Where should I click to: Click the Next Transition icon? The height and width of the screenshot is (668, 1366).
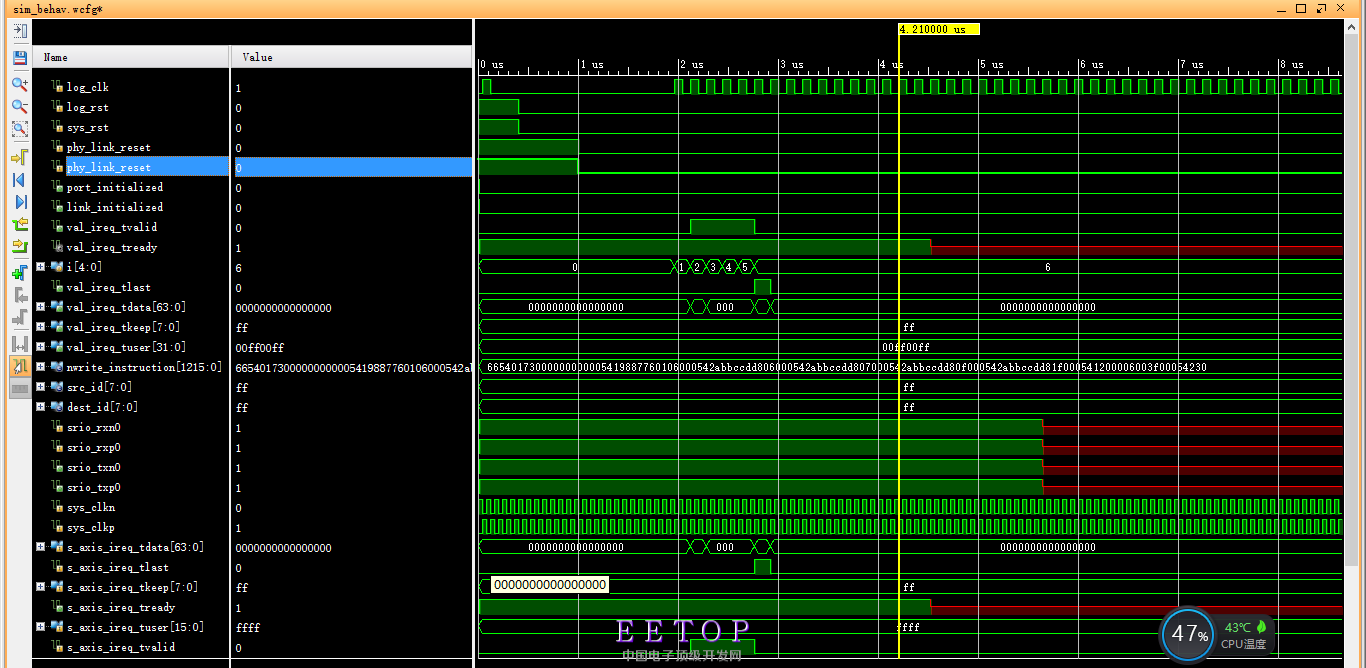19,246
